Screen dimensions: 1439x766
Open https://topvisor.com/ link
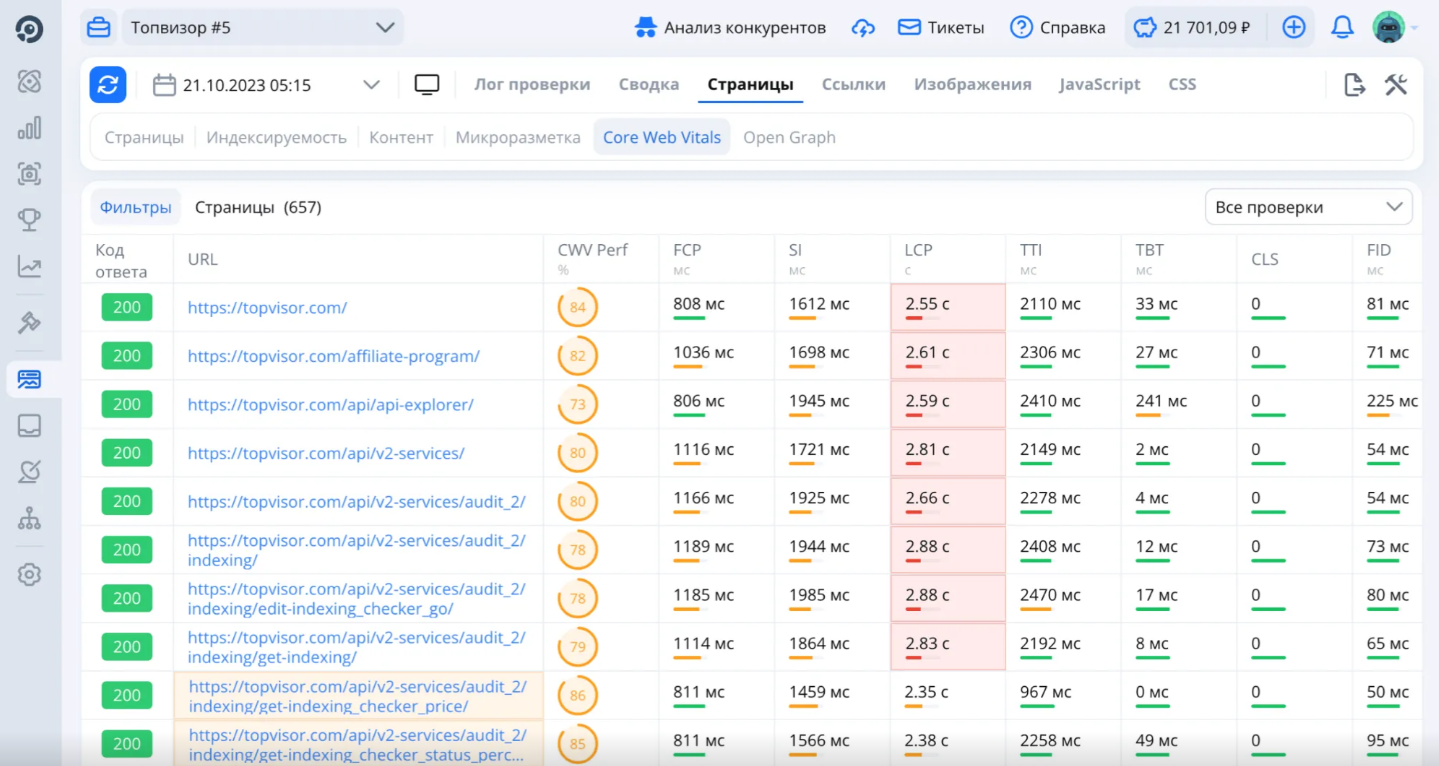267,308
